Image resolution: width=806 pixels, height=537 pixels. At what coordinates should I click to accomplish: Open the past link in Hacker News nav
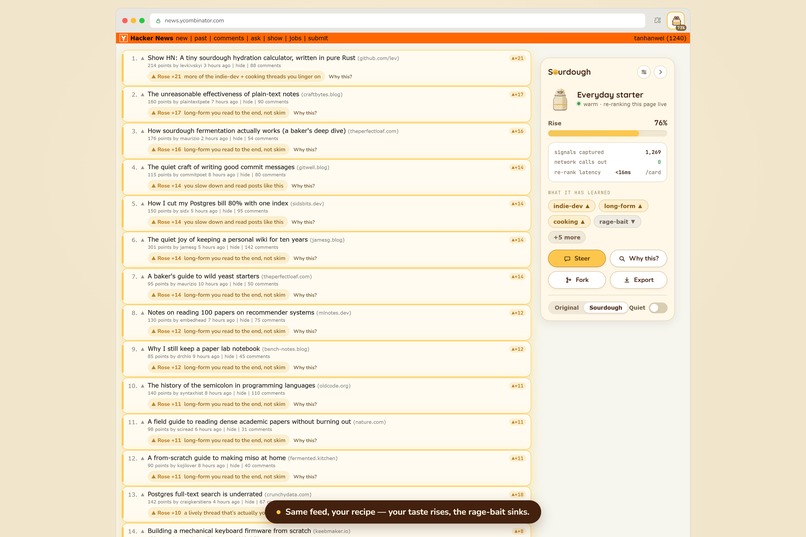coord(200,38)
